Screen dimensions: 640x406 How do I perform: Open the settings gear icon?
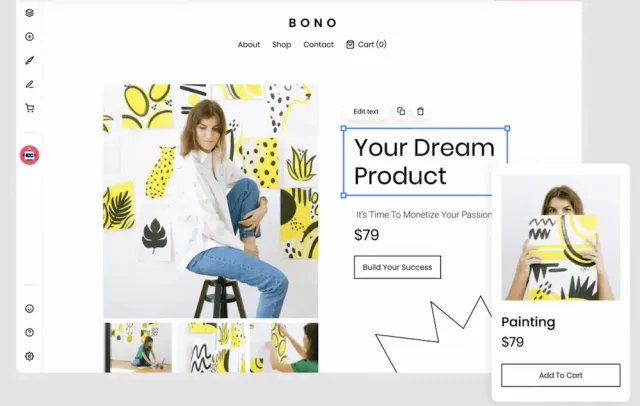29,356
